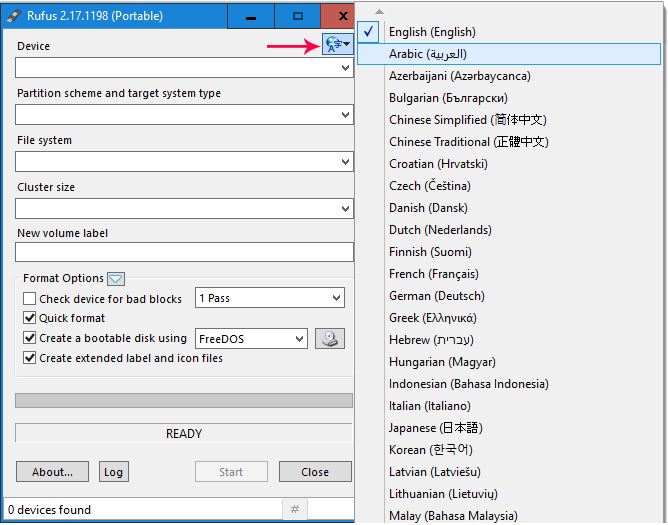This screenshot has height=525, width=668.
Task: Click the menu scroll-up arrow
Action: 379,12
